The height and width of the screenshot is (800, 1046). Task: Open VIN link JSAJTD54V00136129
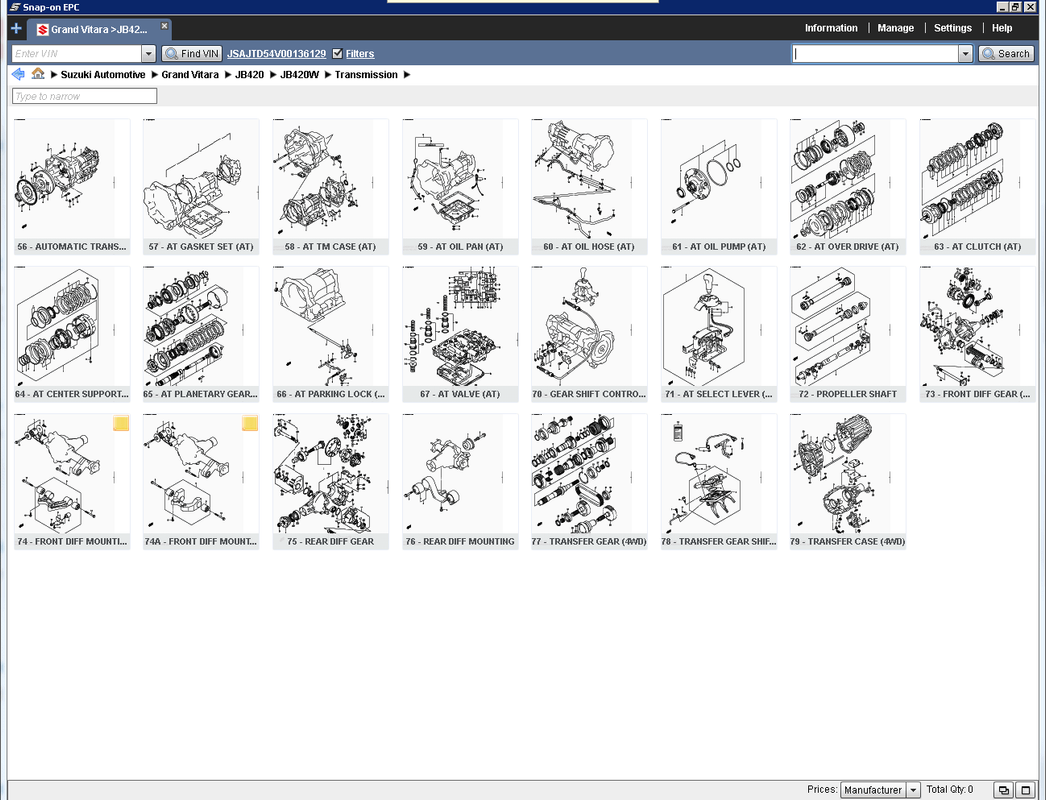(x=276, y=53)
